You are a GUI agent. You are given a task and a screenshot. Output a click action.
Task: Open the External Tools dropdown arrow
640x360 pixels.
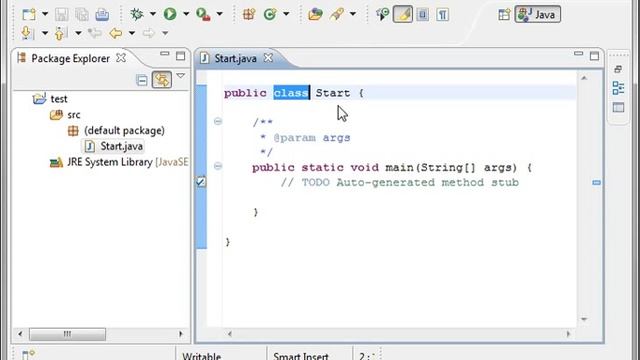click(x=219, y=14)
